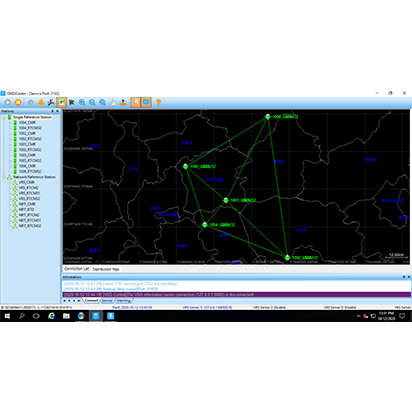Click station marker 1002 on the map
412x412 pixels.
tap(287, 257)
